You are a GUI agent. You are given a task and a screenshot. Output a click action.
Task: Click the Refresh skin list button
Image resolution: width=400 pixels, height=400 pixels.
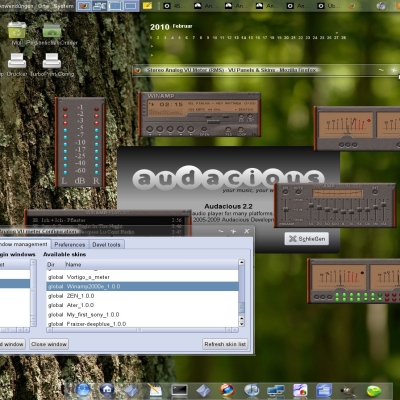pos(225,344)
